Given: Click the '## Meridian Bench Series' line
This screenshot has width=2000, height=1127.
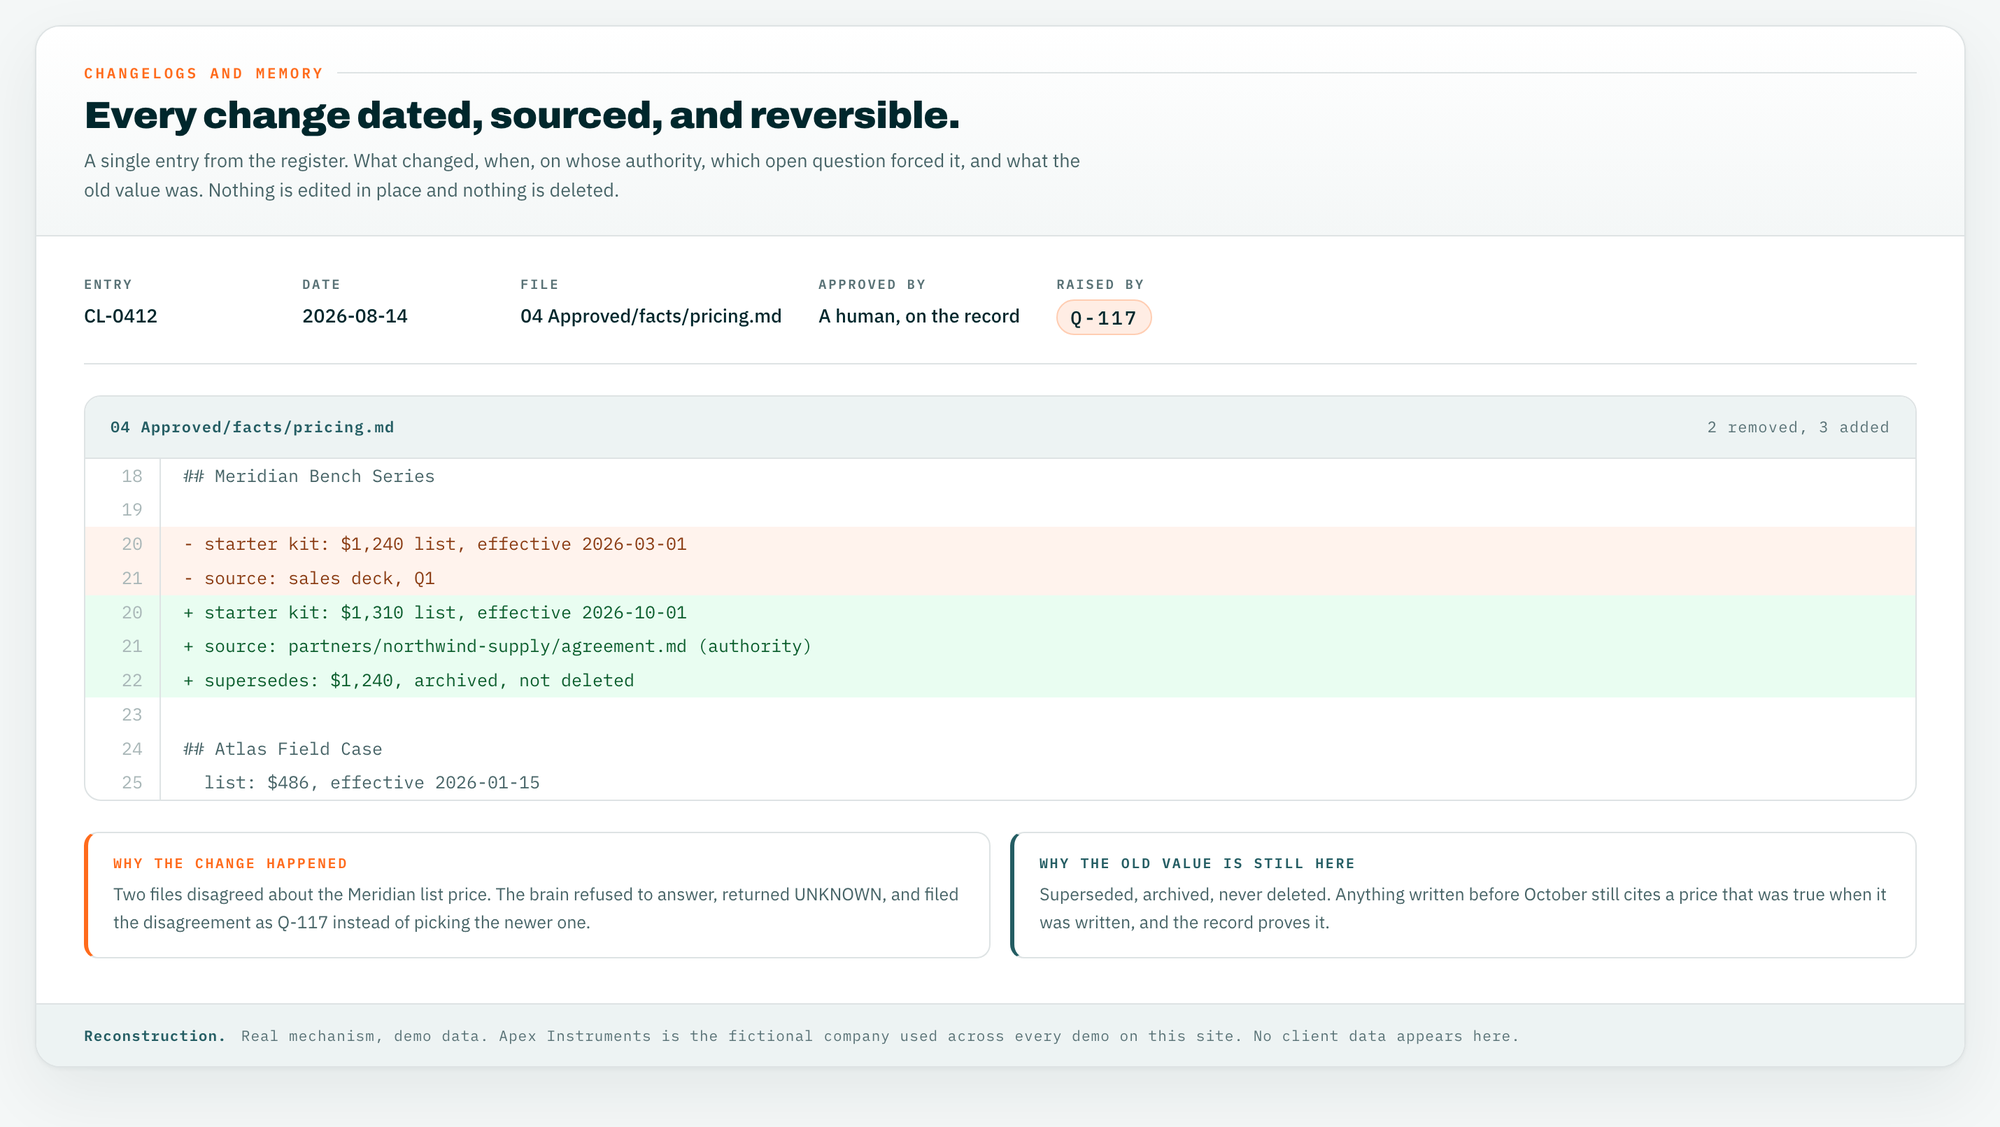Looking at the screenshot, I should 309,476.
